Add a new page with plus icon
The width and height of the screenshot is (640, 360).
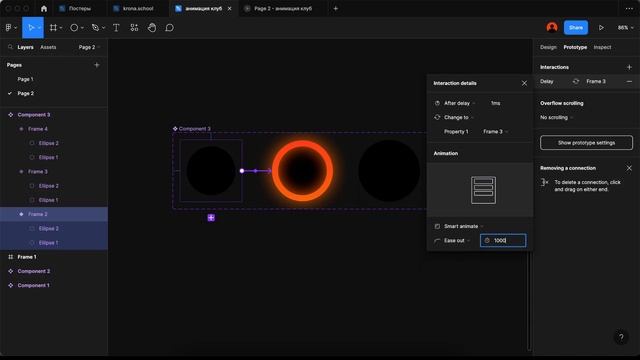pos(97,65)
